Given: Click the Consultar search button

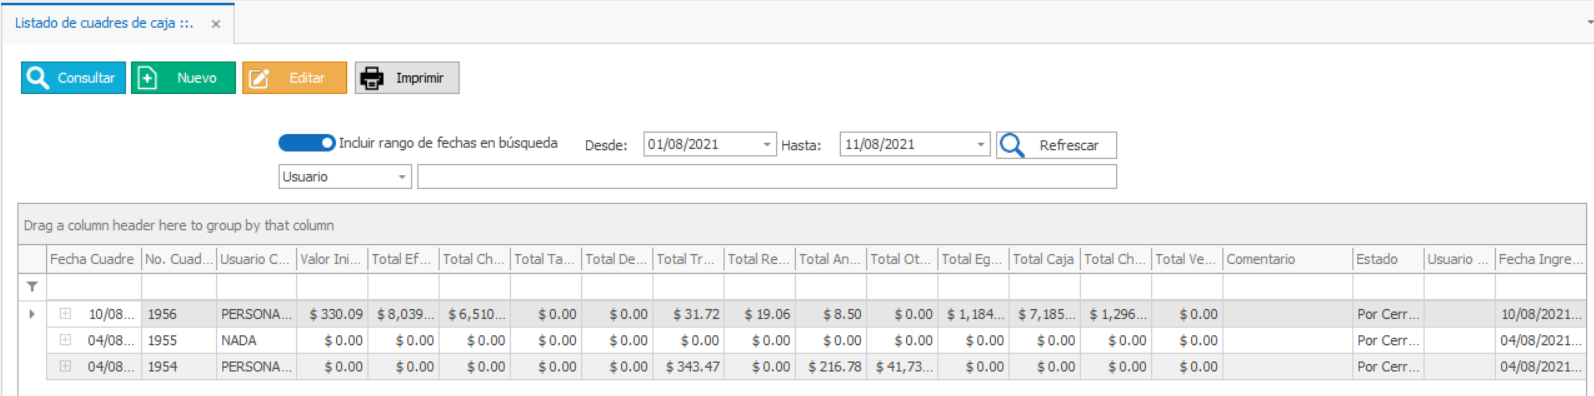Looking at the screenshot, I should point(73,78).
